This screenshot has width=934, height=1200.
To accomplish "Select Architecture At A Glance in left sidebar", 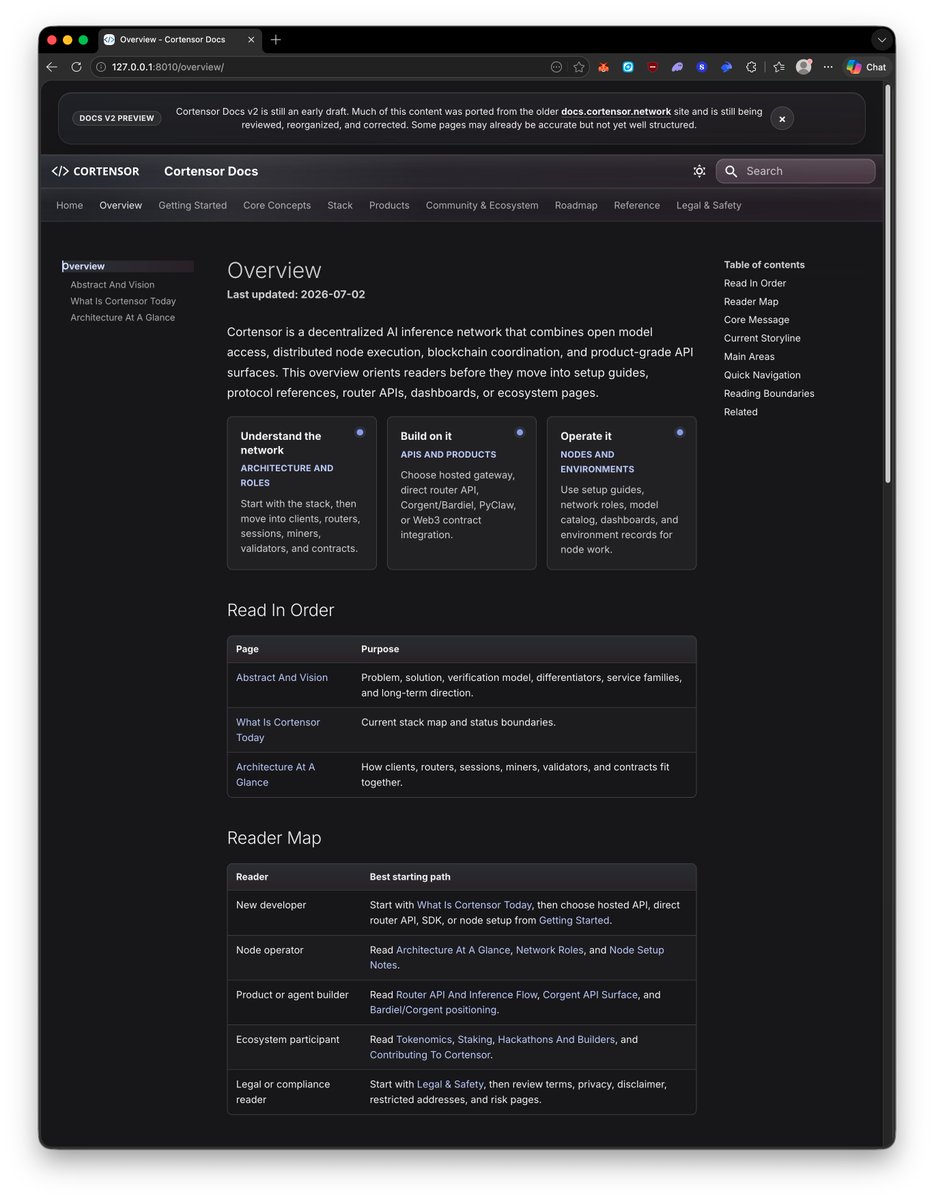I will tap(122, 317).
